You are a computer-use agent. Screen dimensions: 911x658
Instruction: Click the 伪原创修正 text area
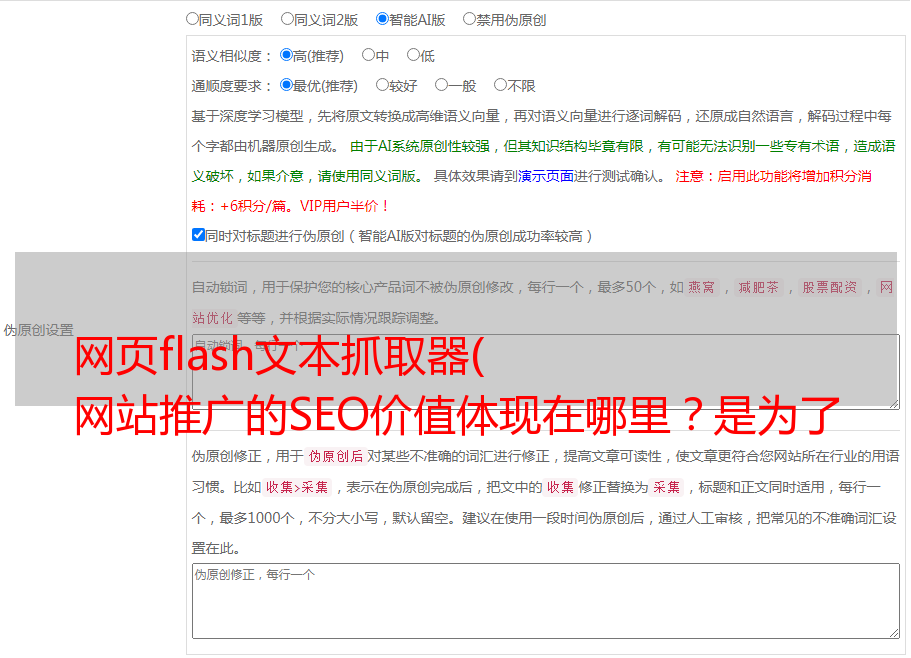click(546, 601)
